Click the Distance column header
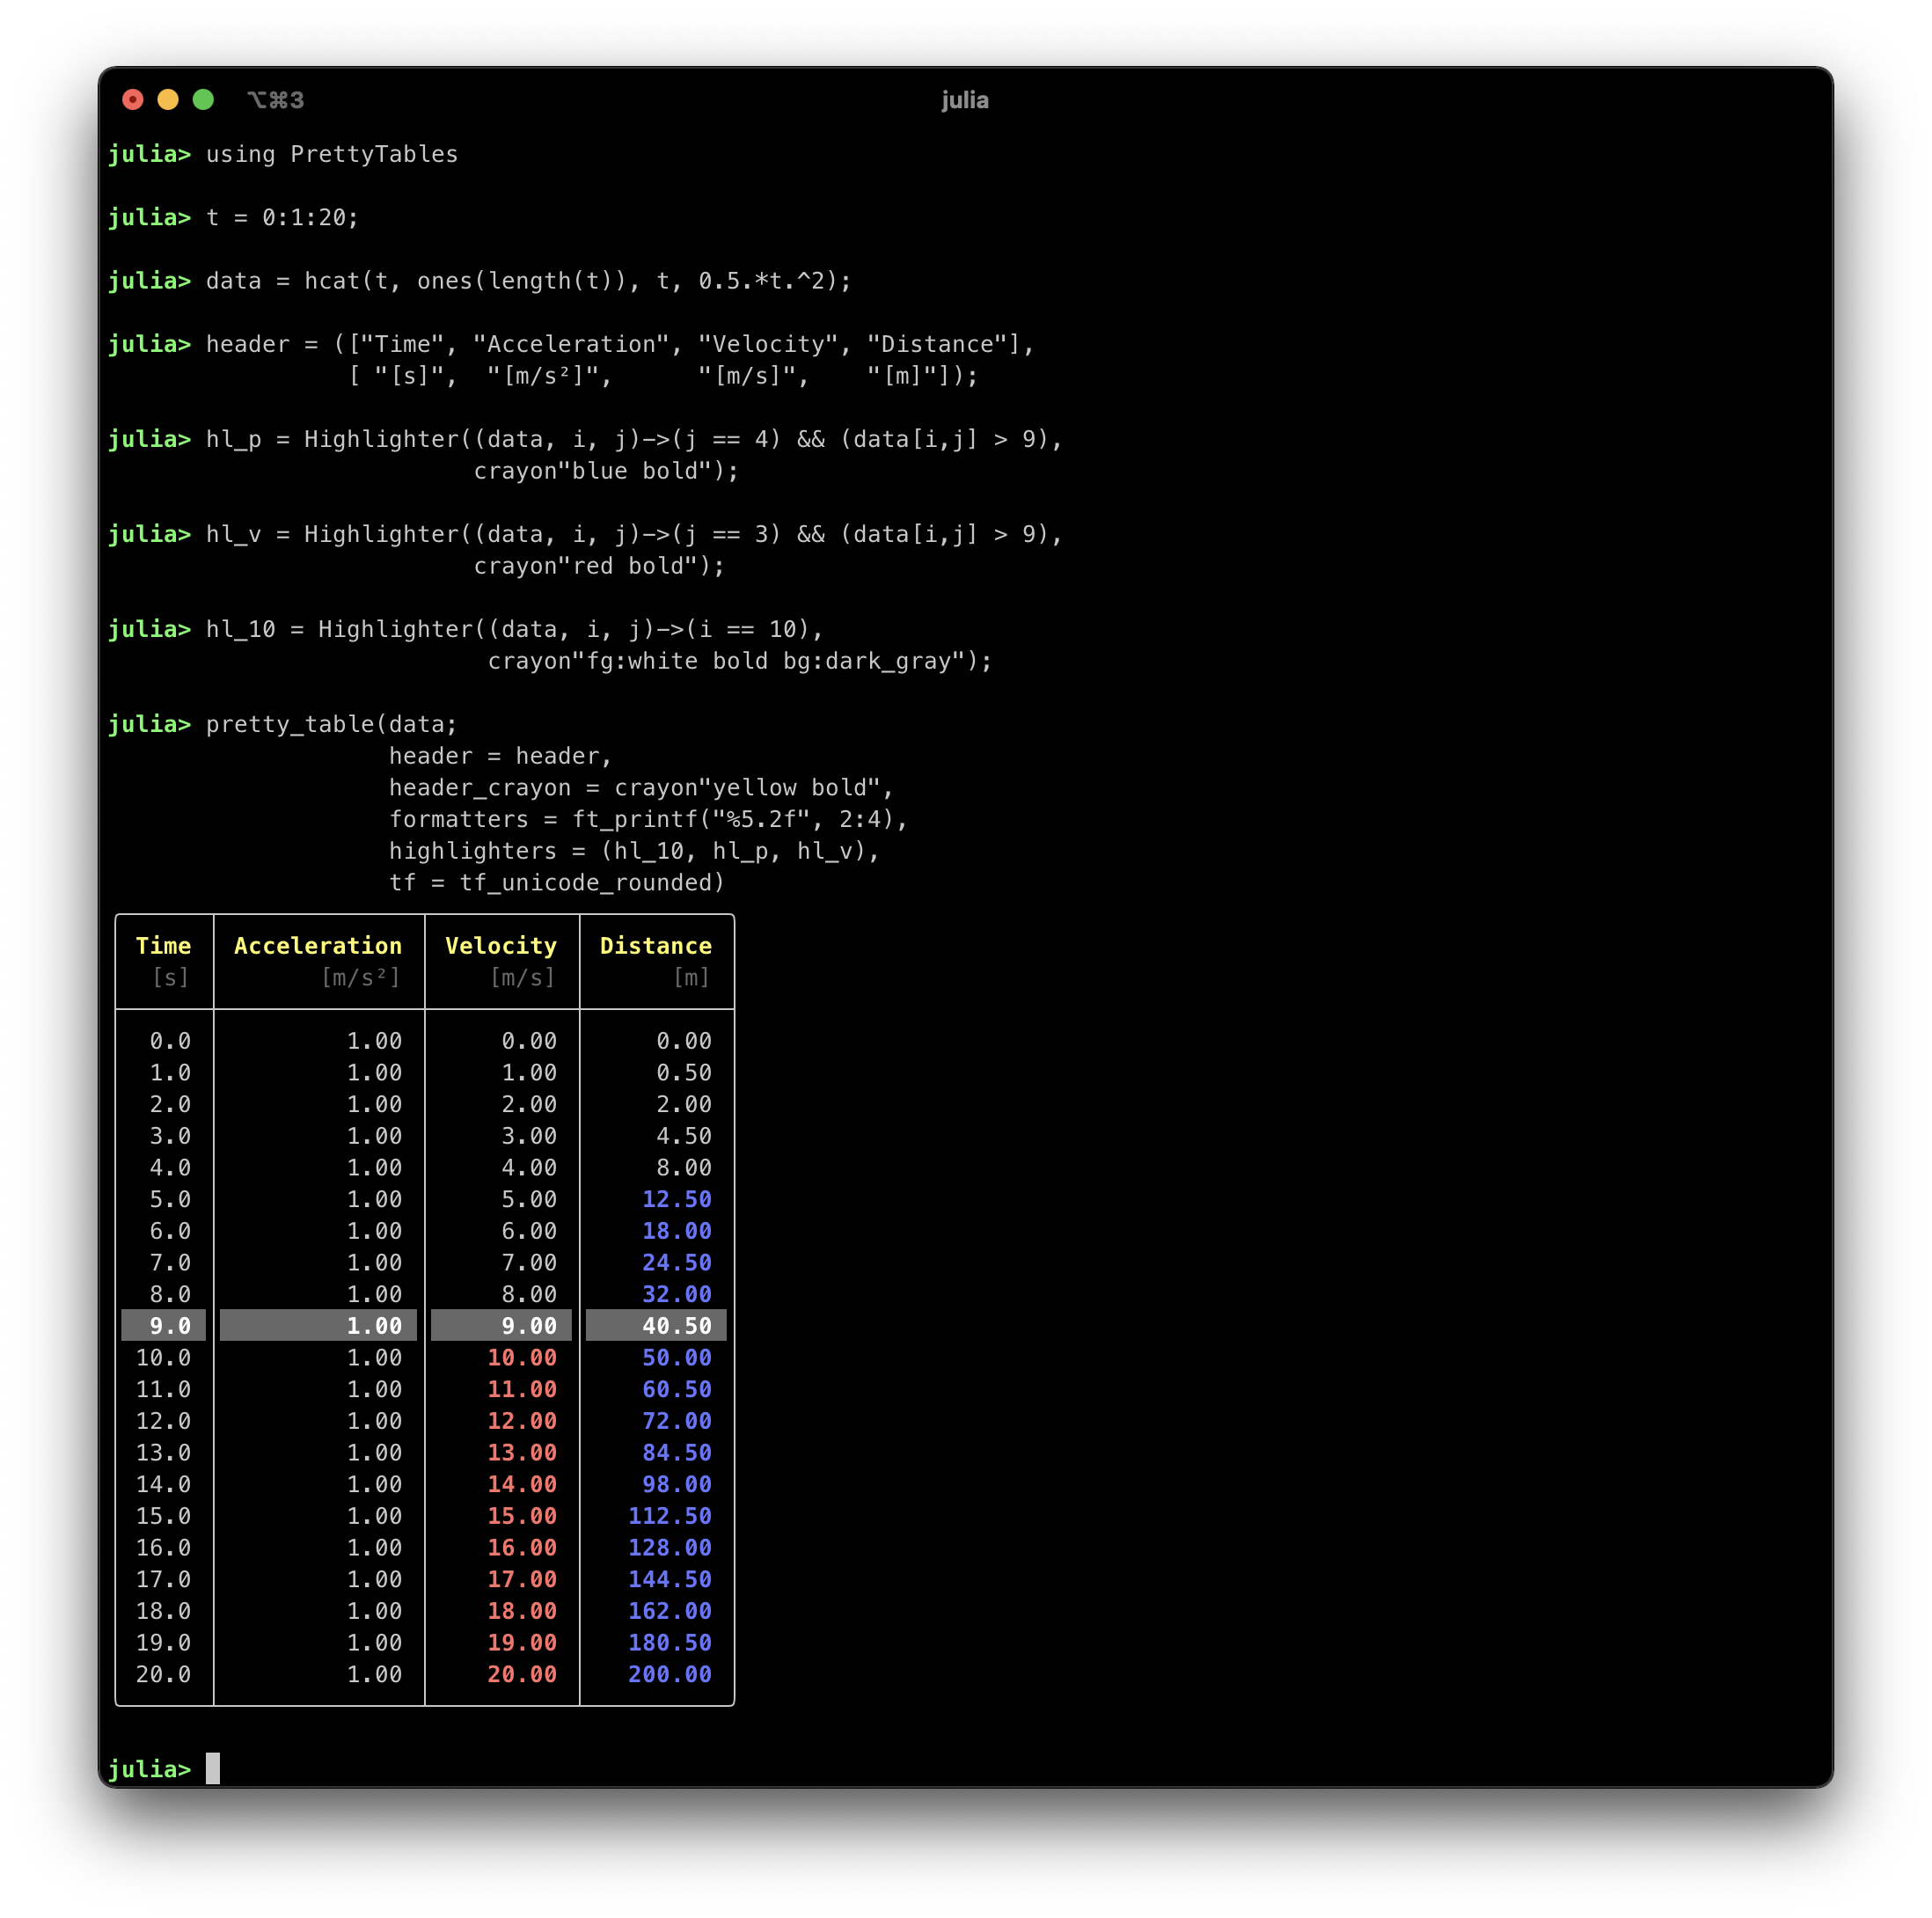 click(656, 946)
